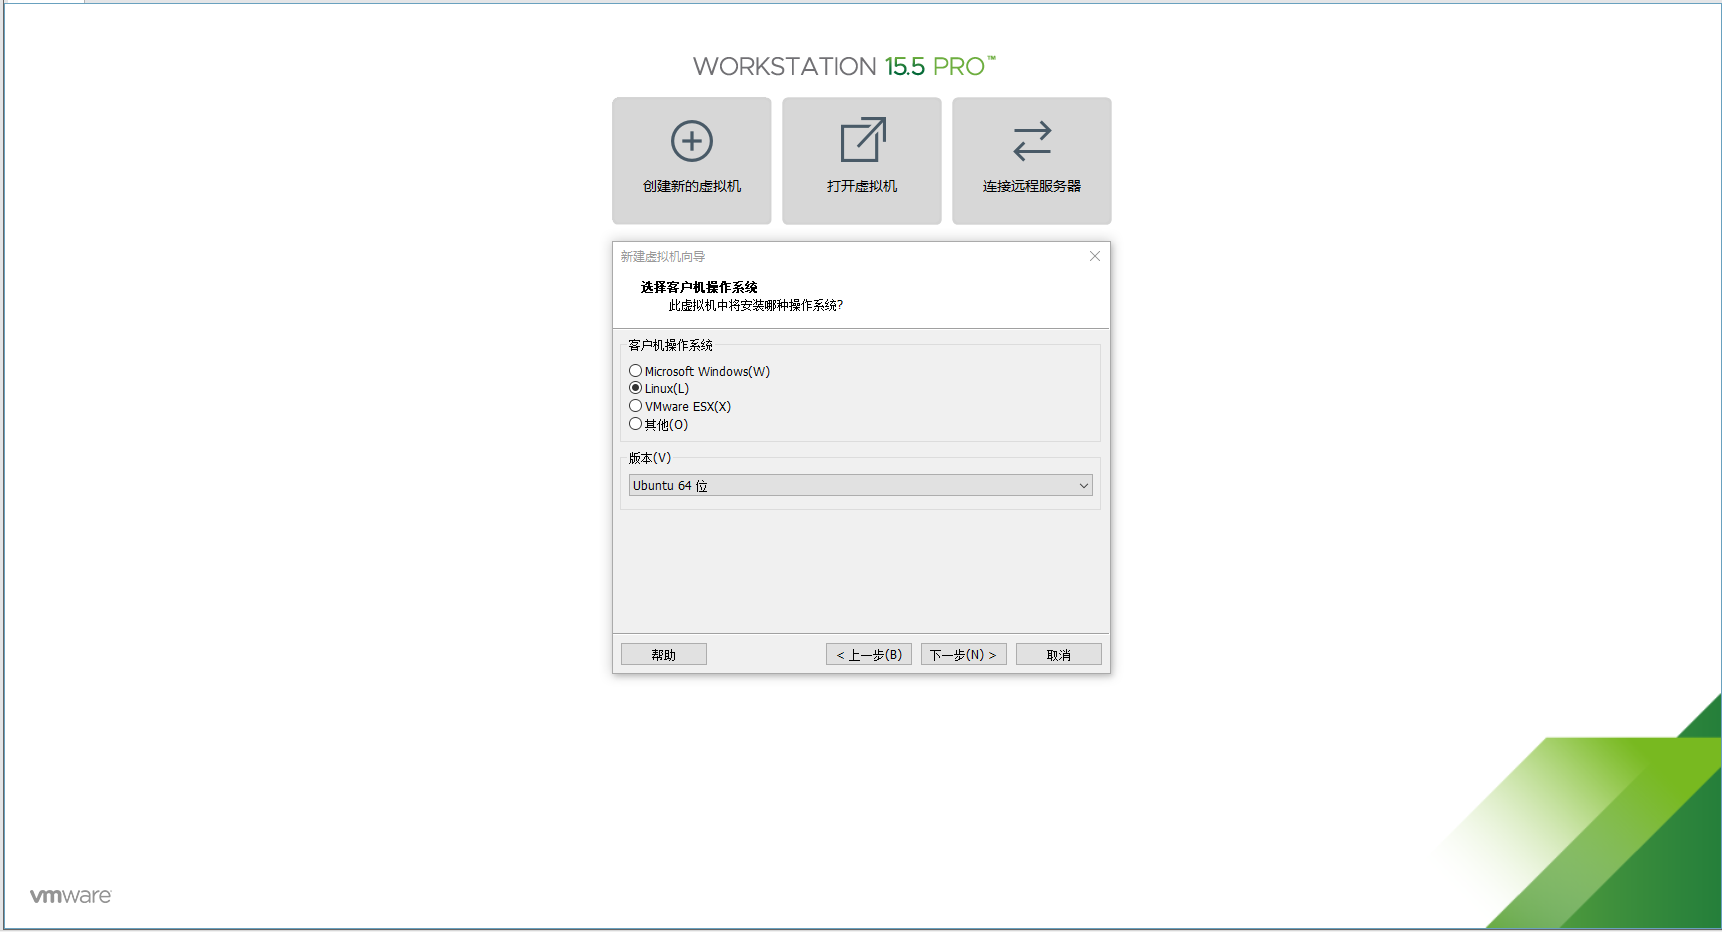This screenshot has height=932, width=1722.
Task: Close the 新建虚拟机向导 dialog
Action: (x=1095, y=256)
